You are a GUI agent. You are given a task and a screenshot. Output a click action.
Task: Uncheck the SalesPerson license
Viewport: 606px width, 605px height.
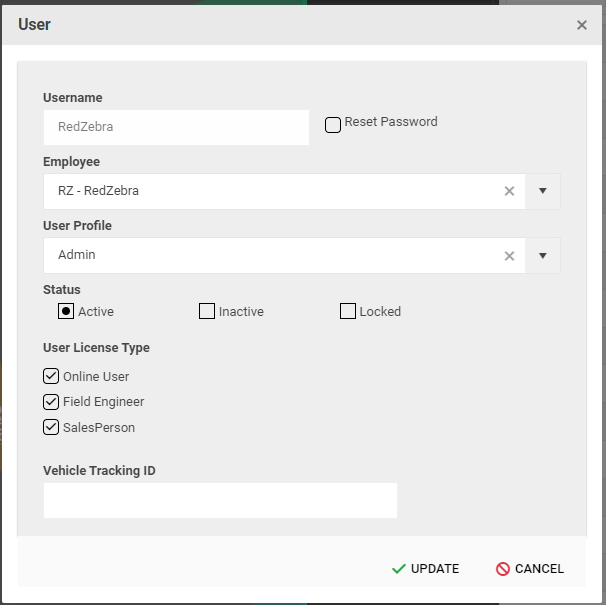pyautogui.click(x=51, y=427)
